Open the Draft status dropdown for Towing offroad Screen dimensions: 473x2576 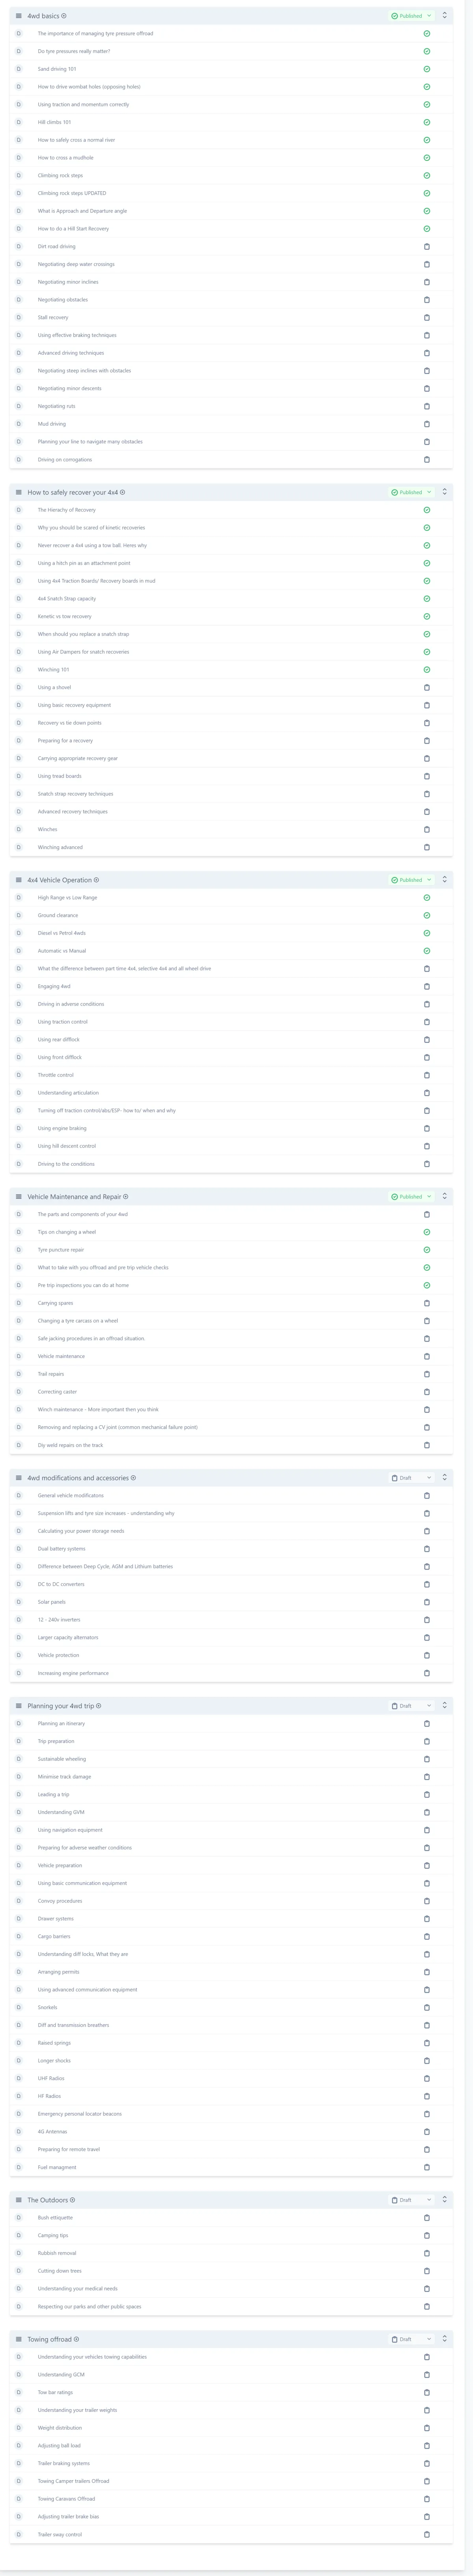pyautogui.click(x=411, y=2339)
